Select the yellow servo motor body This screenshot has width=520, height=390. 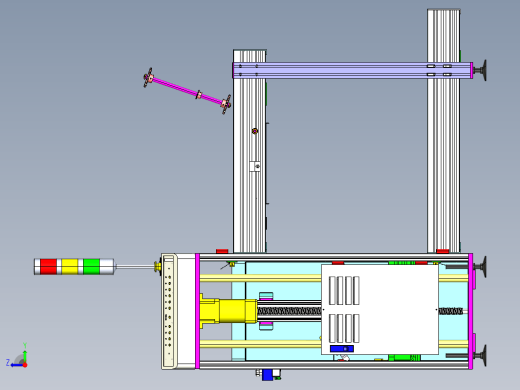pos(229,311)
